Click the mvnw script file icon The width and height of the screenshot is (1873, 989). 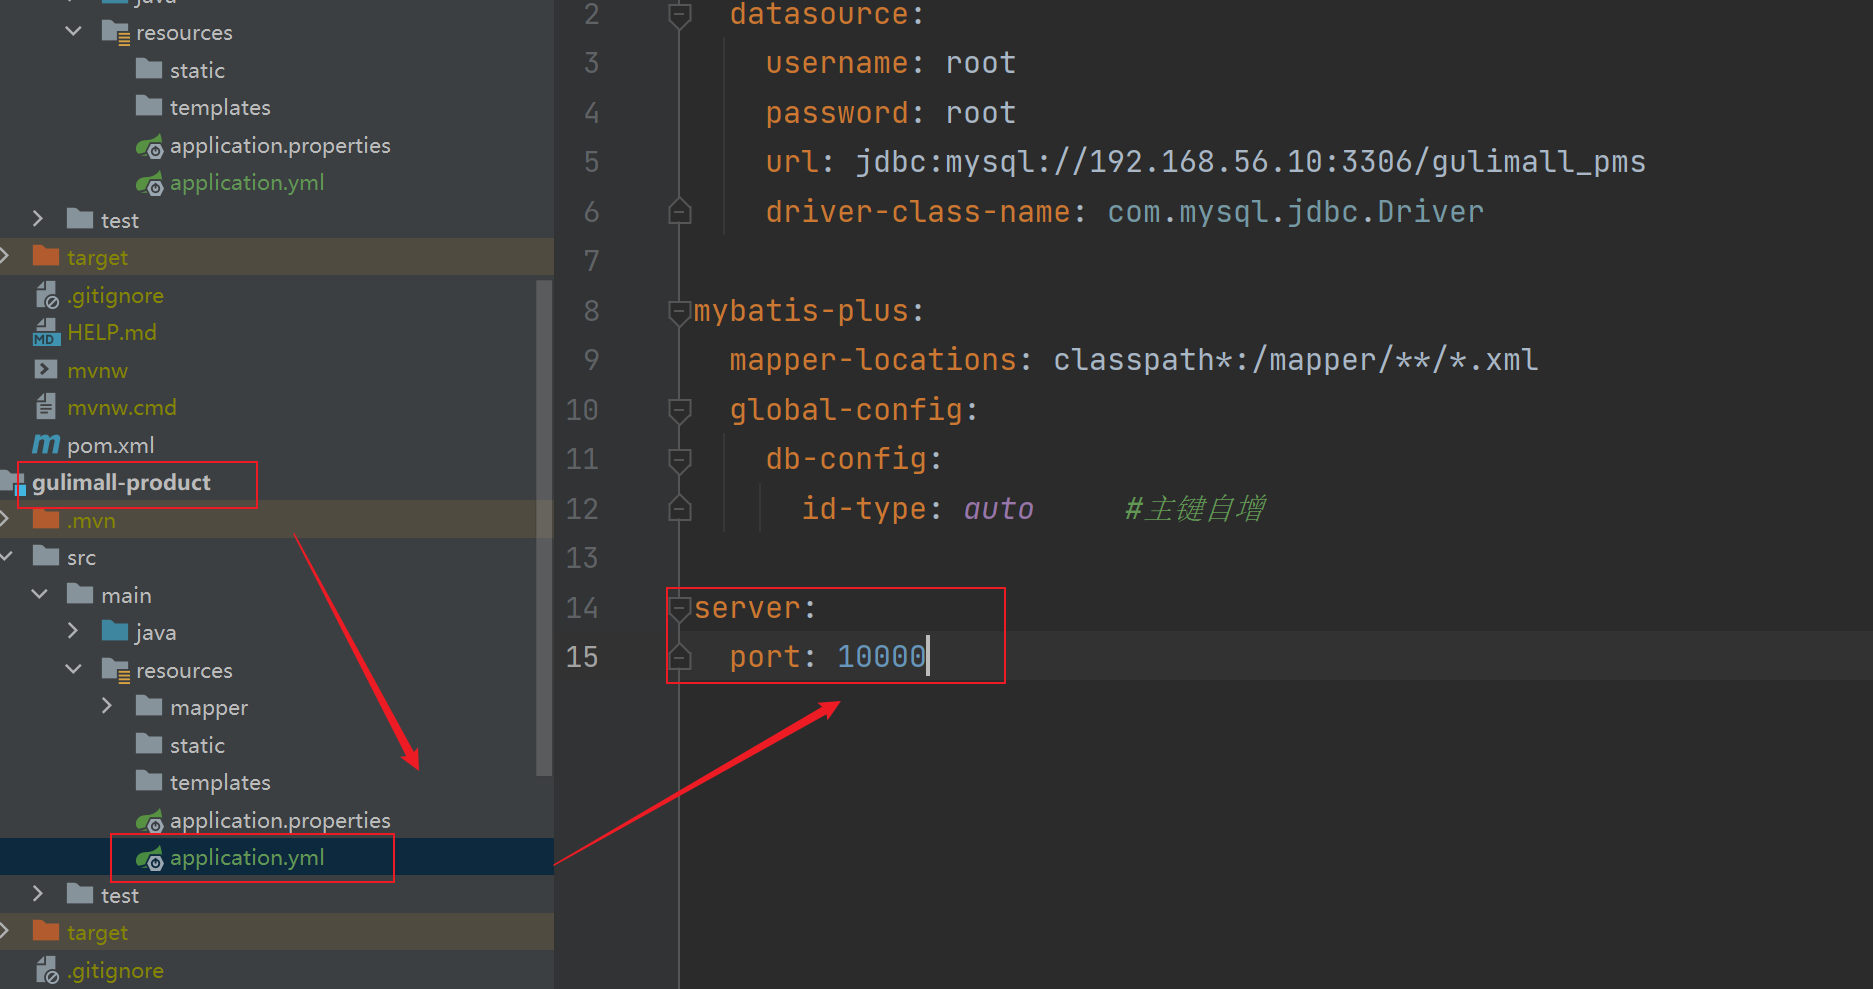click(46, 370)
